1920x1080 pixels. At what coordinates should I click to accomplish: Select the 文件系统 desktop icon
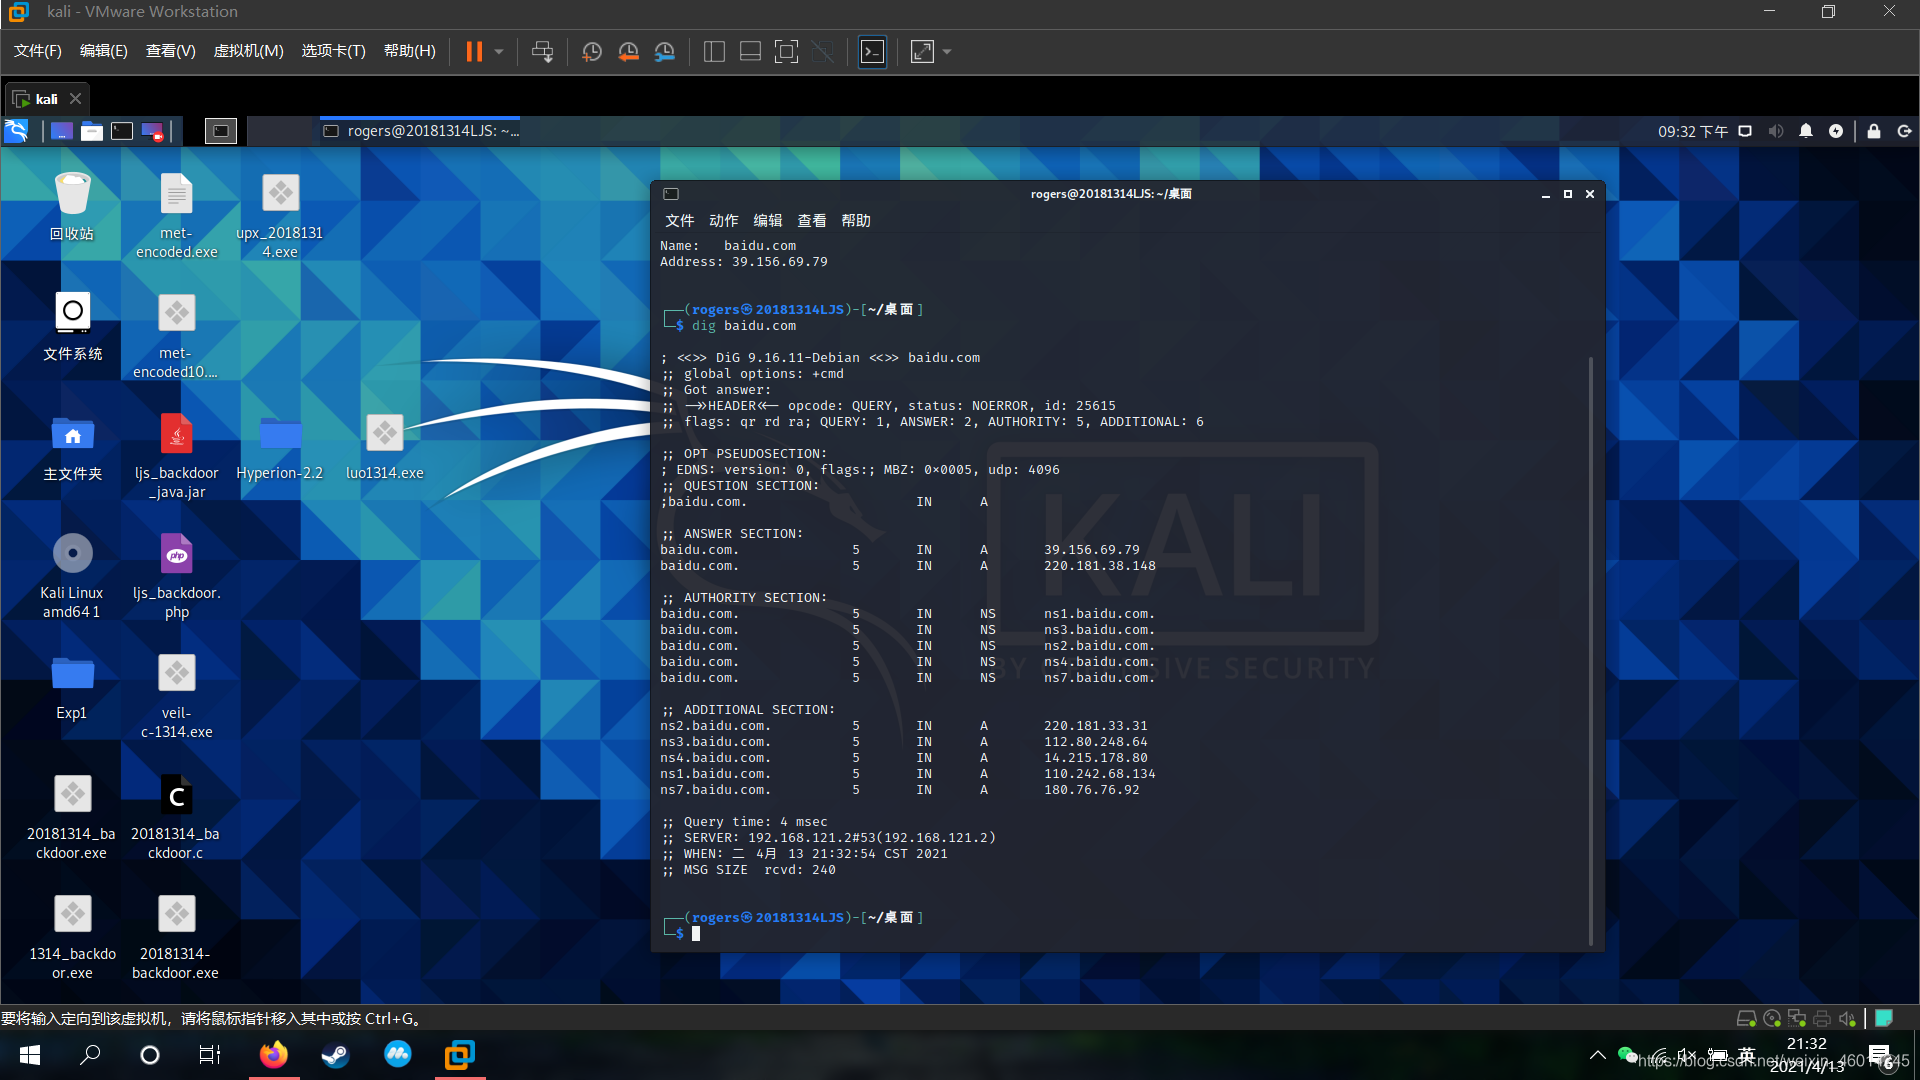point(72,327)
